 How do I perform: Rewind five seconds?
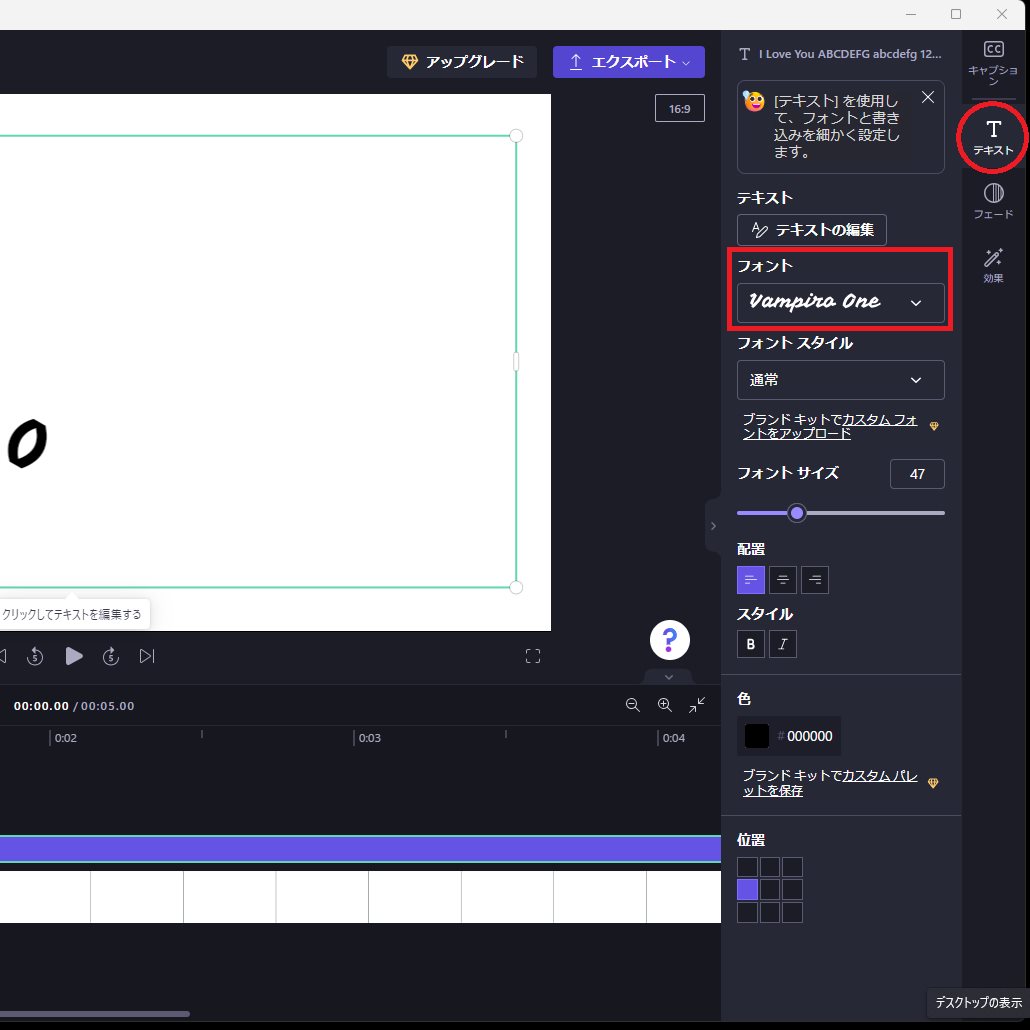point(35,656)
